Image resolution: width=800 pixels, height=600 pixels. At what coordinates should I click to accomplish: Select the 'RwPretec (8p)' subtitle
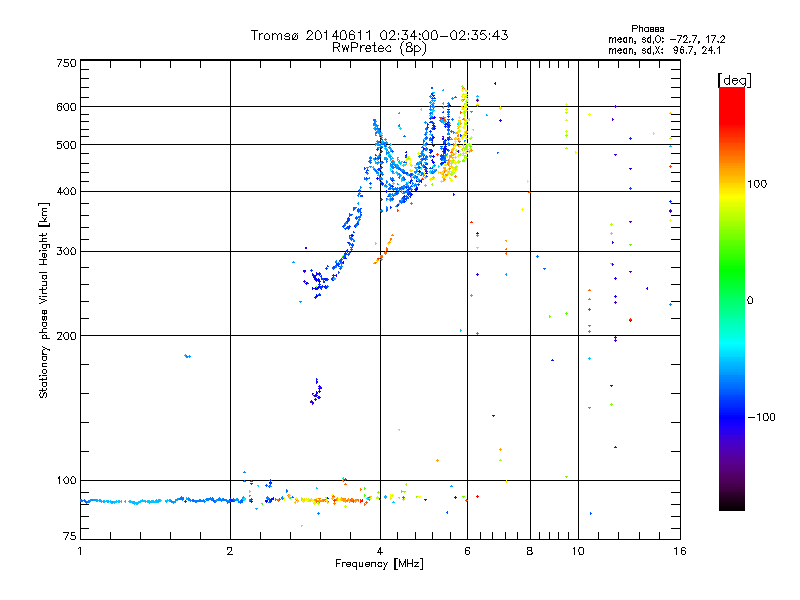pyautogui.click(x=379, y=48)
